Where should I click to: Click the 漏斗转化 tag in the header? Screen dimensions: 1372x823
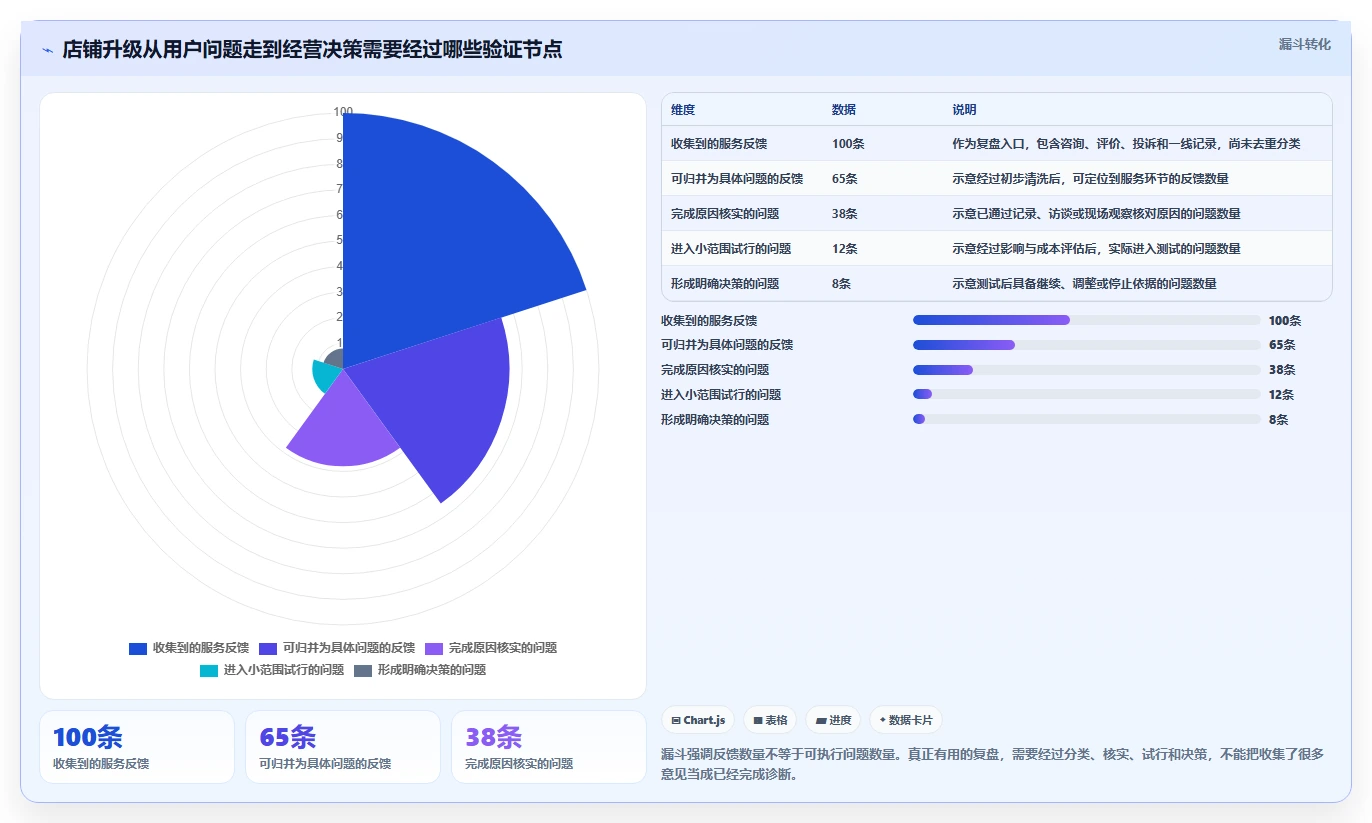pyautogui.click(x=1304, y=44)
